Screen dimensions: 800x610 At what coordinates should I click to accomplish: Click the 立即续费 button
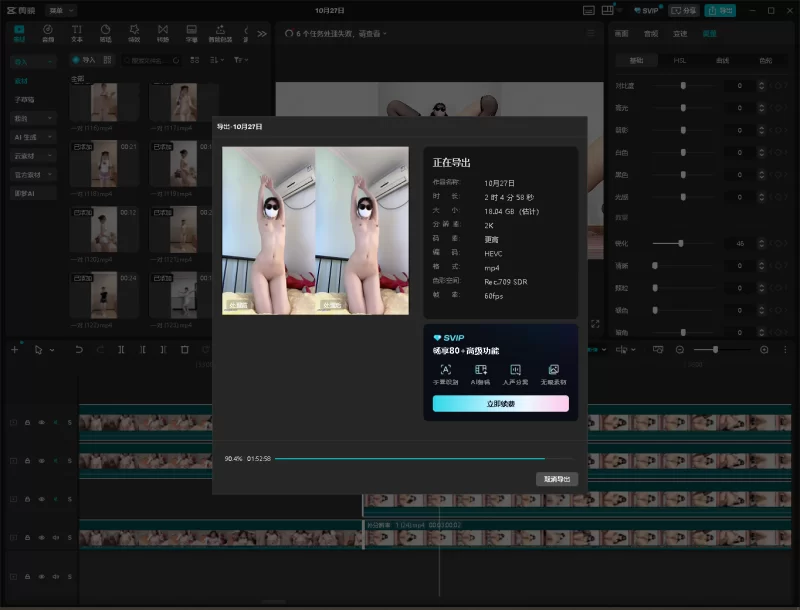500,403
